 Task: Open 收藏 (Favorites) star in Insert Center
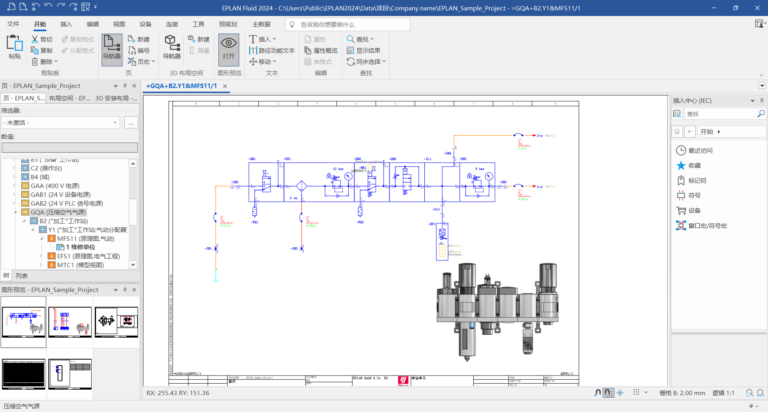689,166
